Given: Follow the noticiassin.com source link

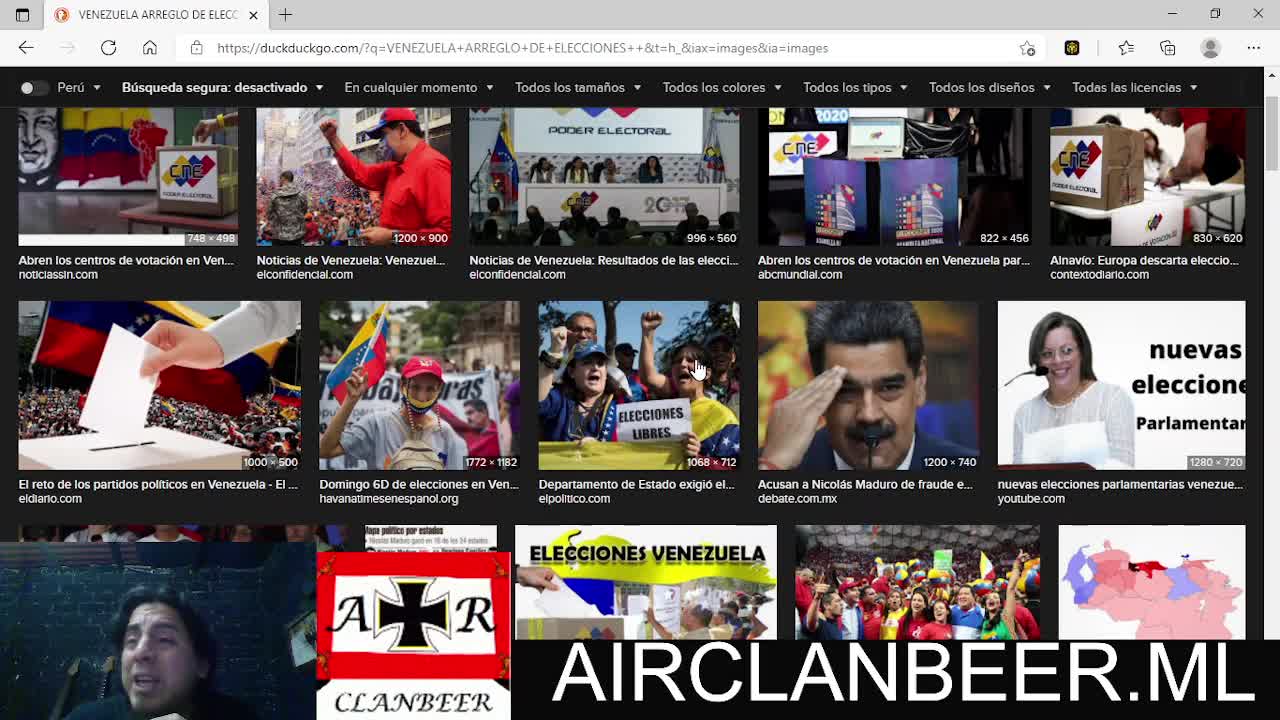Looking at the screenshot, I should point(58,275).
